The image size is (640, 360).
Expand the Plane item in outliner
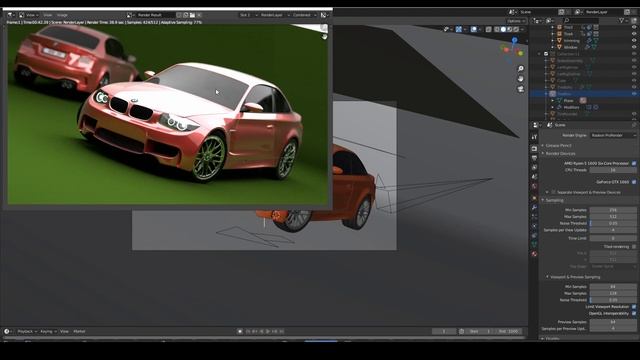coord(553,100)
